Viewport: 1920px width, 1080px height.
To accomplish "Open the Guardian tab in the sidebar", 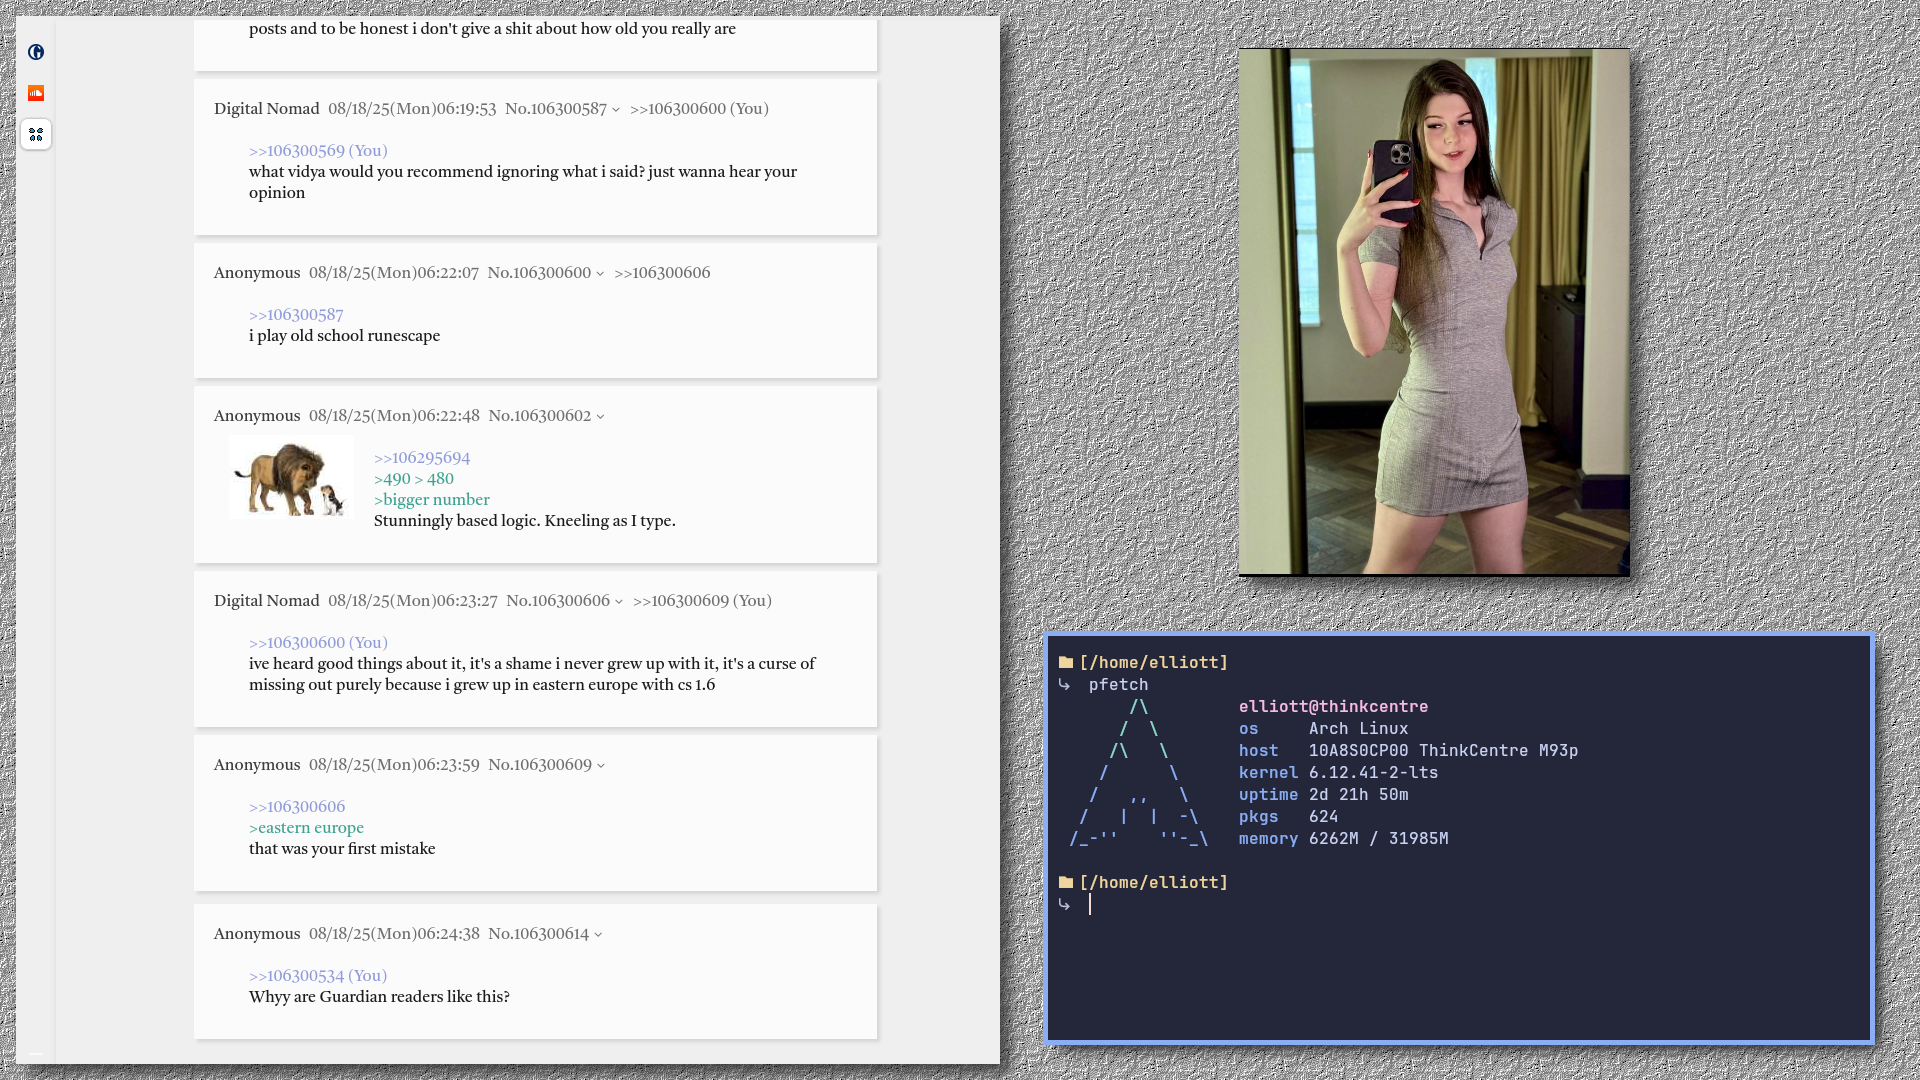I will click(x=36, y=52).
